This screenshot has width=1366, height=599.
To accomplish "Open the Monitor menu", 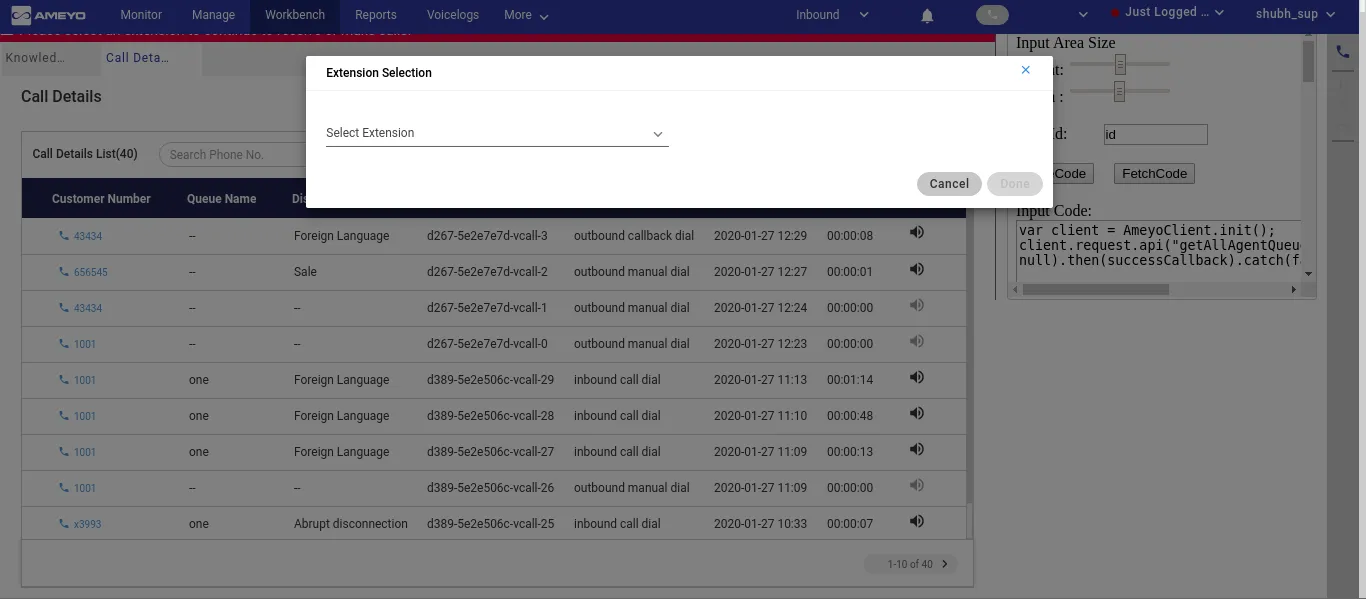I will (141, 15).
